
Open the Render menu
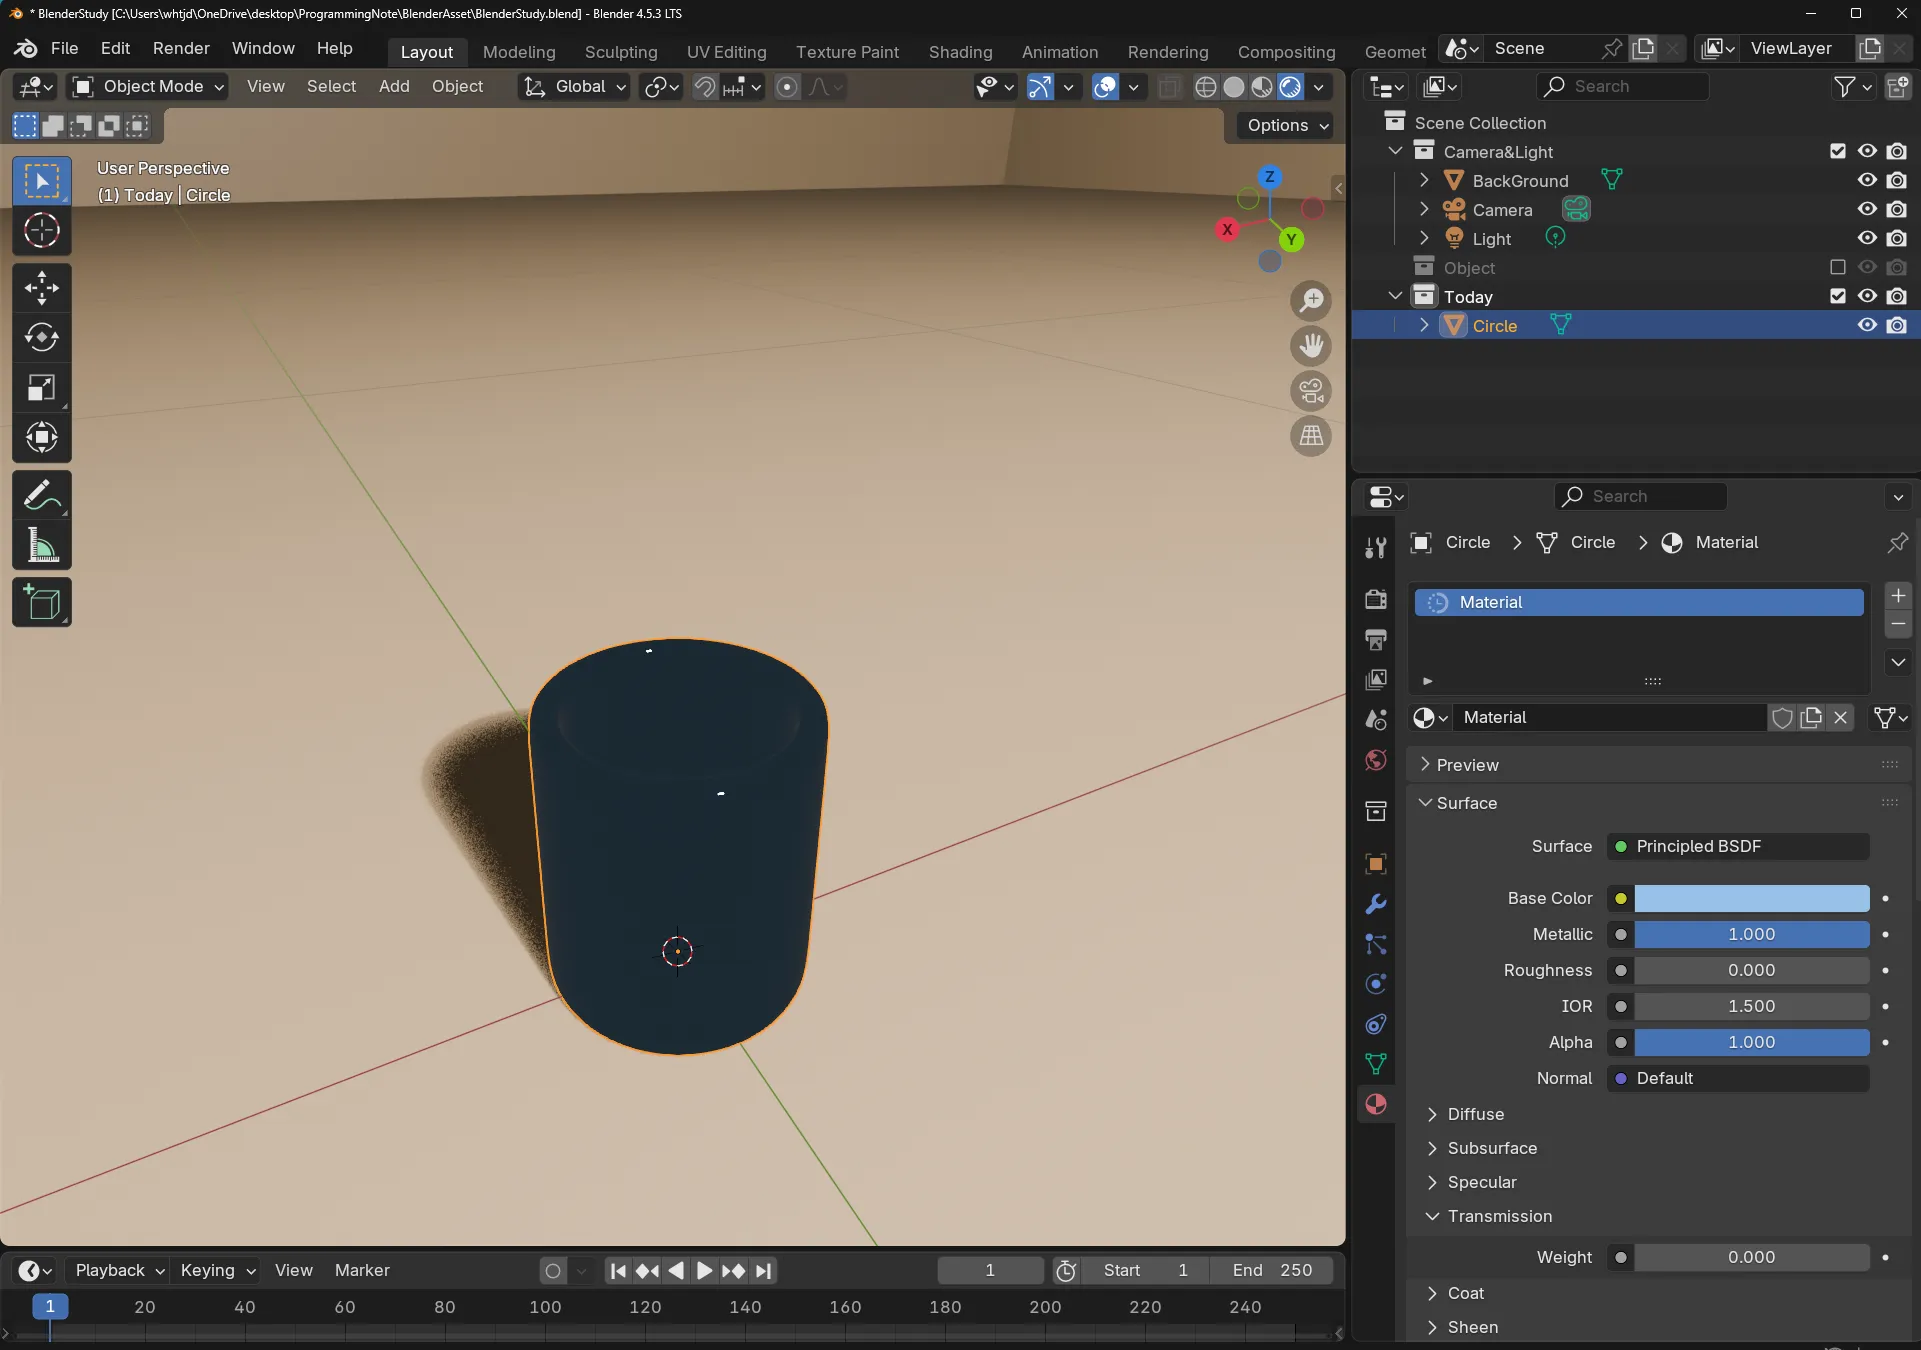click(x=181, y=48)
